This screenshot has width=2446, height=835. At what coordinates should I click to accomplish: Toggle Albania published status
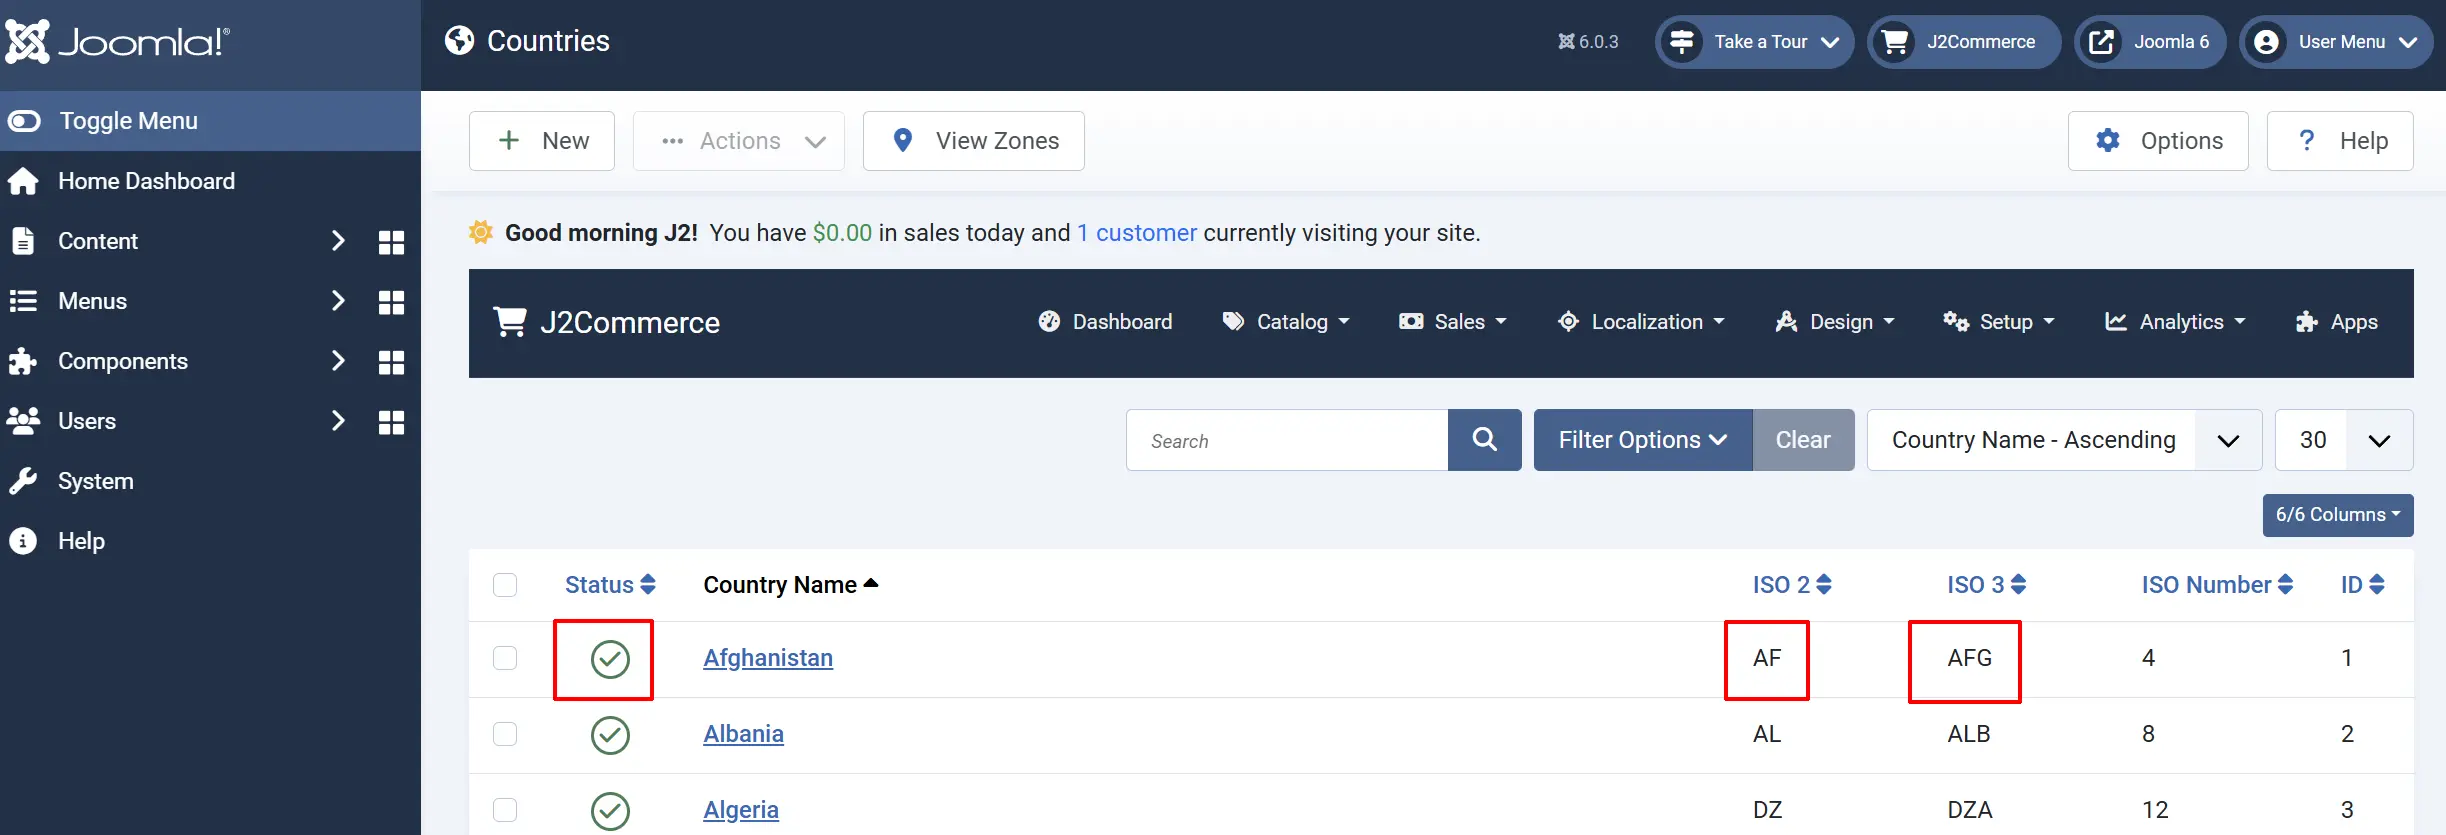(x=610, y=735)
